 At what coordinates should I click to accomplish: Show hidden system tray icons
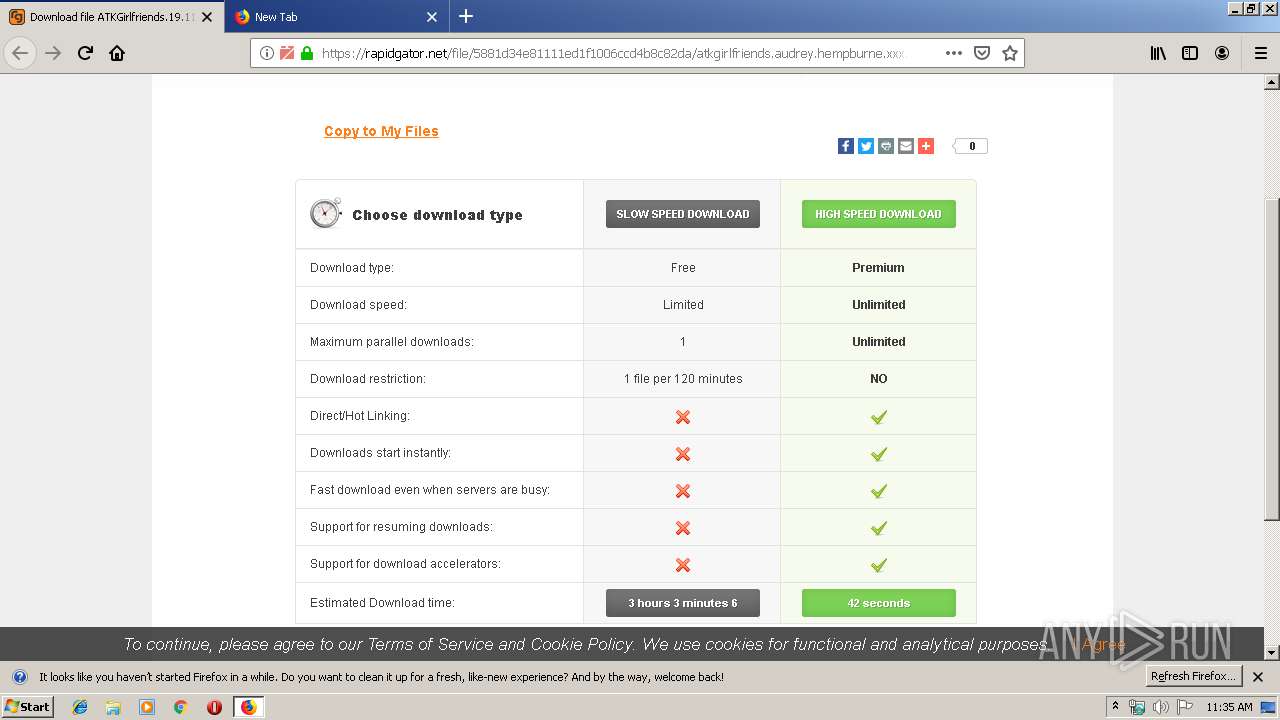click(1115, 707)
